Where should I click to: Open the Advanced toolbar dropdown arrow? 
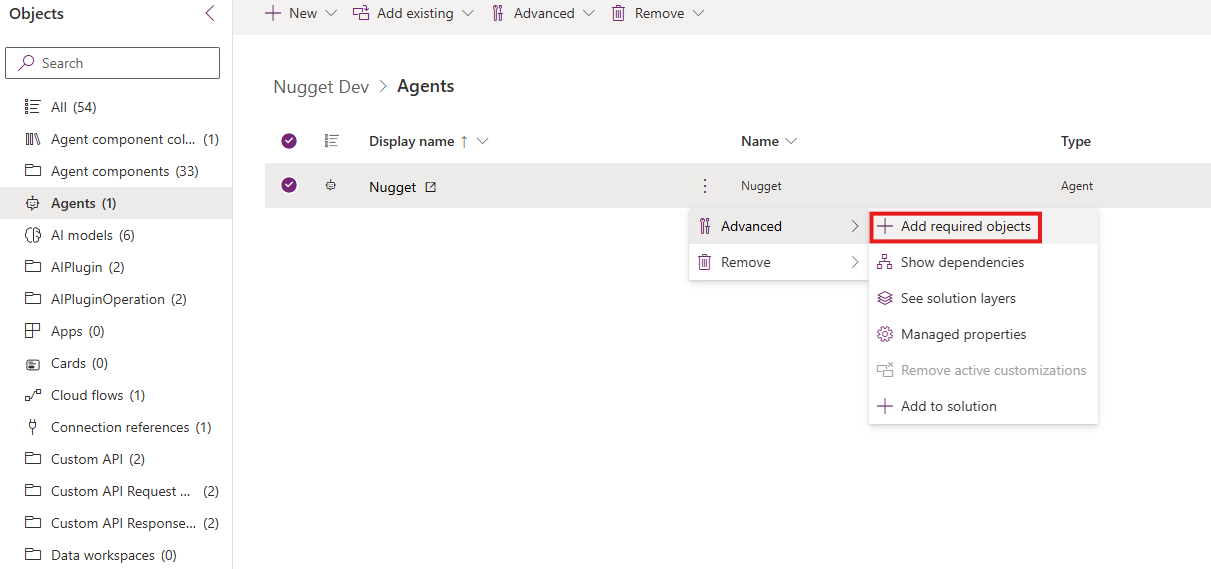coord(588,13)
